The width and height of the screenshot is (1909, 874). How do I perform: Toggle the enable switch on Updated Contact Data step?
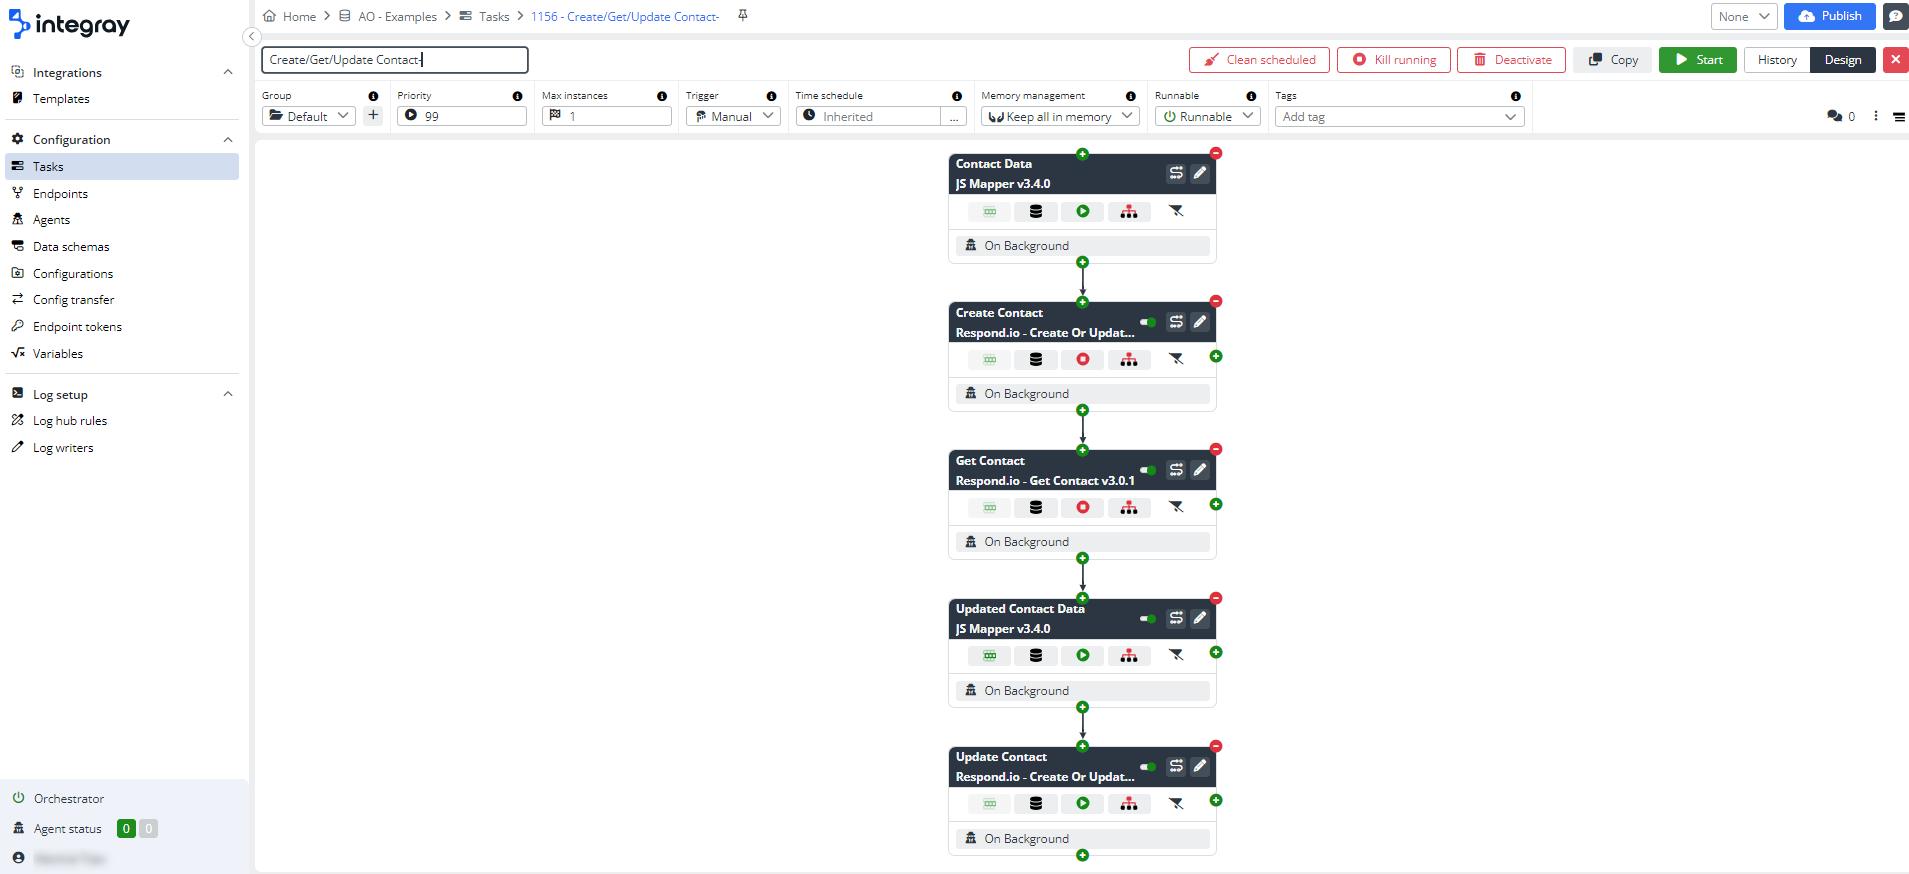(1148, 619)
